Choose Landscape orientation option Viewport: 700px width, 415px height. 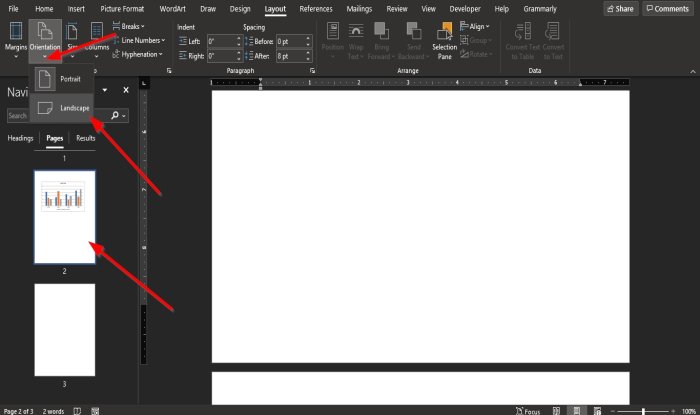pos(62,108)
